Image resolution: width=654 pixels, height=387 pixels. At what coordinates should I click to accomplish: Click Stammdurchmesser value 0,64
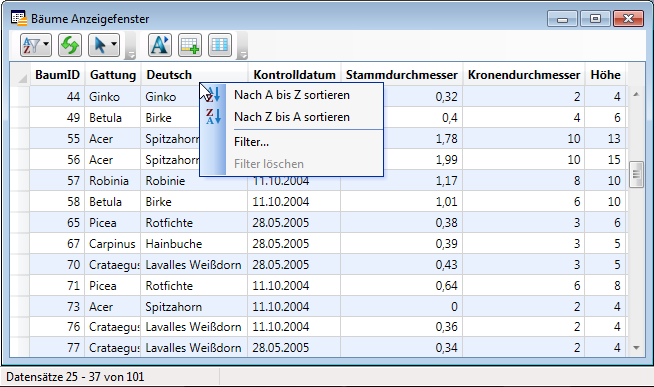(x=402, y=286)
